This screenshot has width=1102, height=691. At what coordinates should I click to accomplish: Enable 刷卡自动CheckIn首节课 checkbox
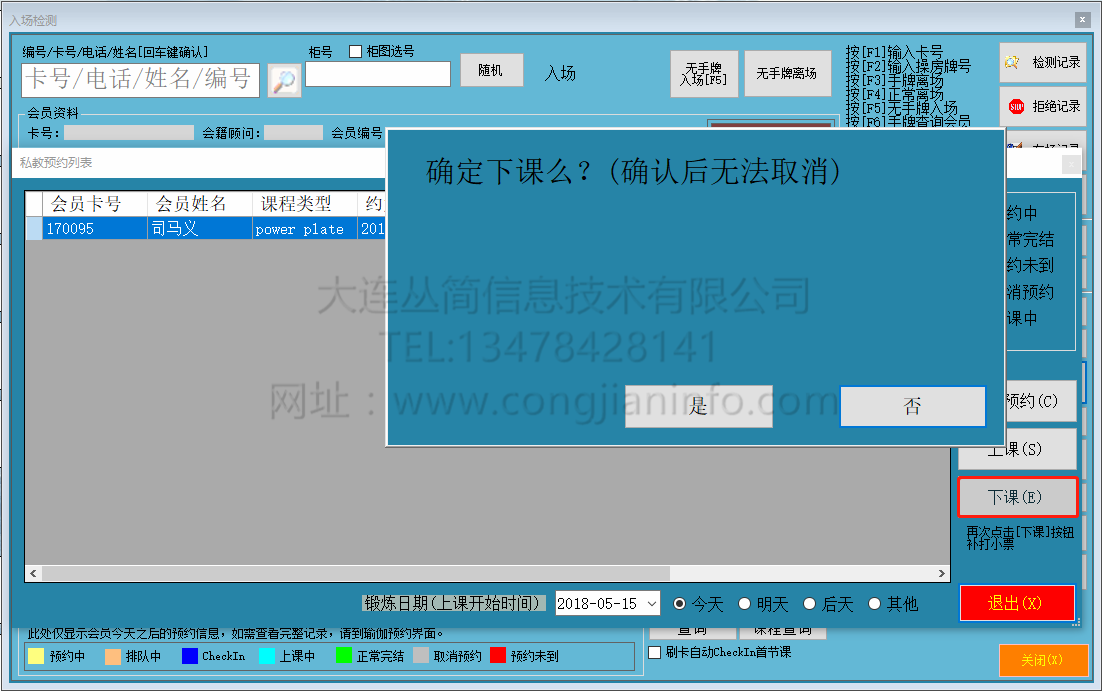(655, 652)
